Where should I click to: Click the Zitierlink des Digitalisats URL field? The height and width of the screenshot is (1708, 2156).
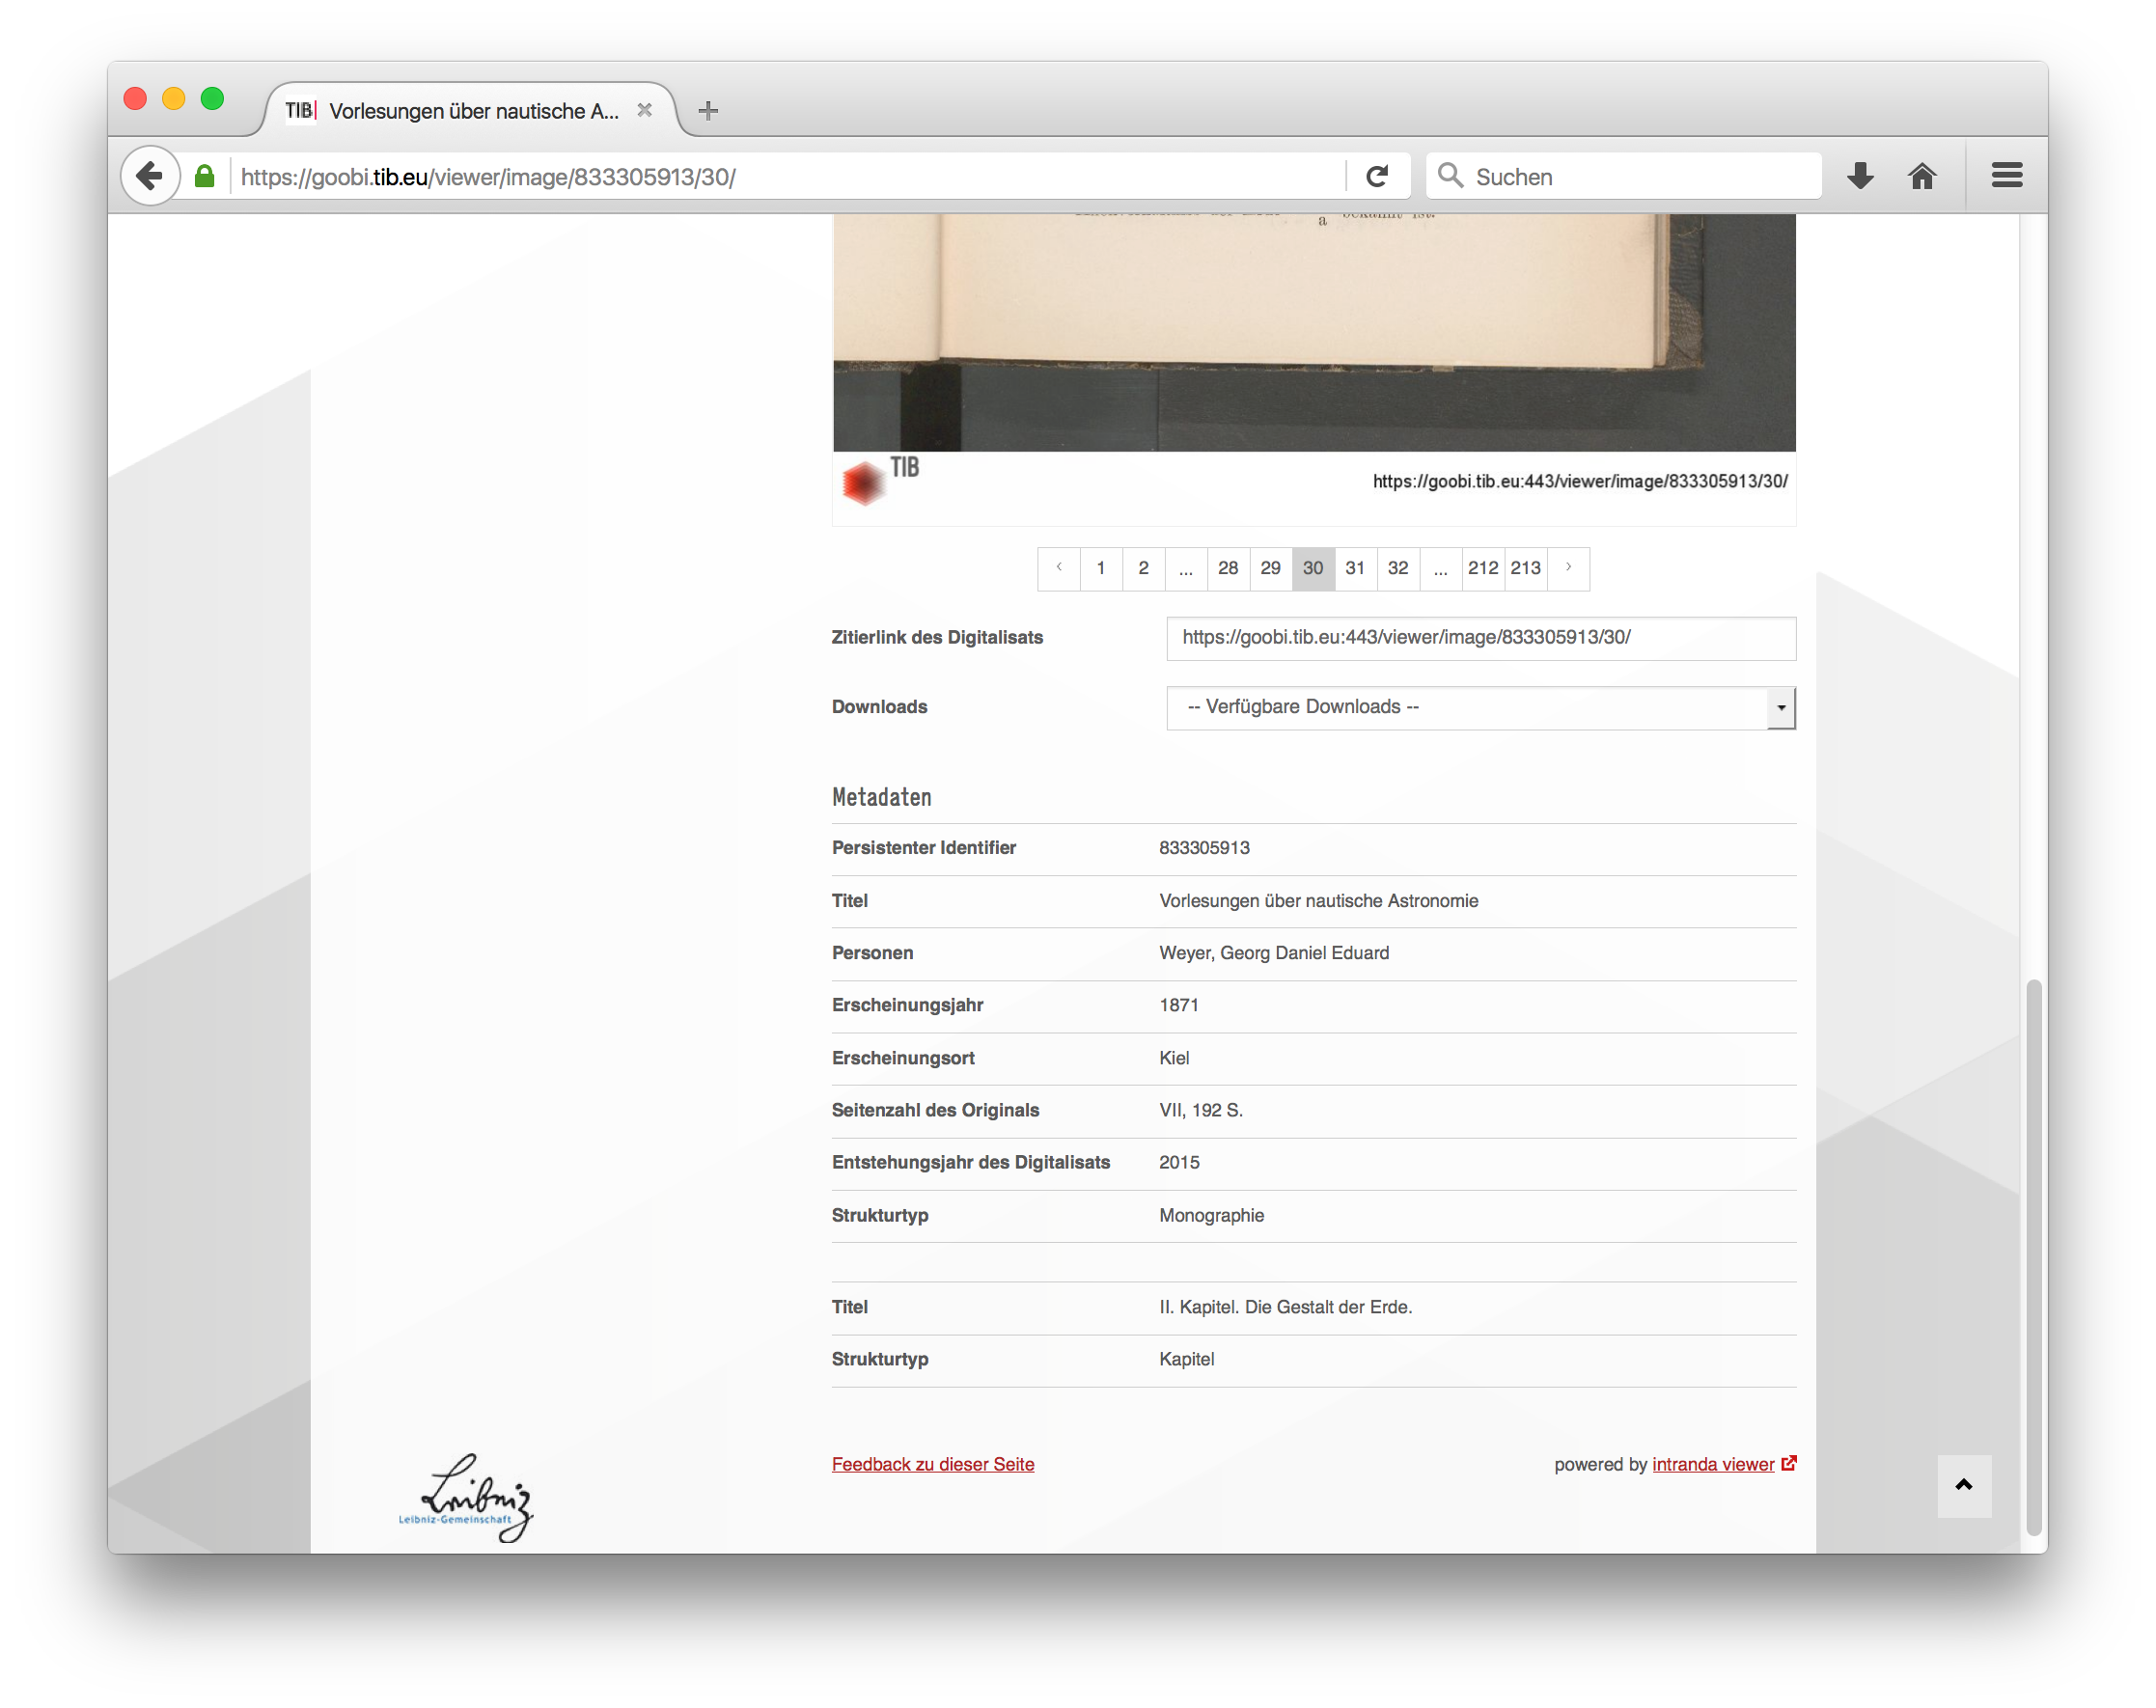pyautogui.click(x=1481, y=638)
